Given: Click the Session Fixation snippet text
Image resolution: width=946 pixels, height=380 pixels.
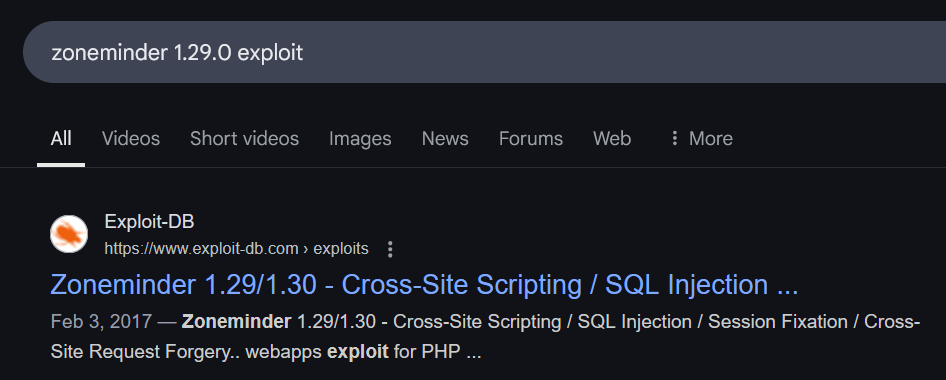Looking at the screenshot, I should [x=778, y=322].
